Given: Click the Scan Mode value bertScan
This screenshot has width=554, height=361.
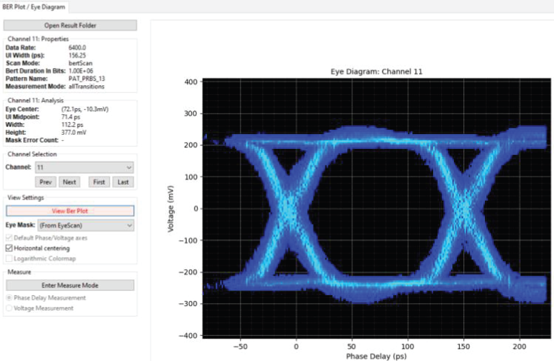Looking at the screenshot, I should pyautogui.click(x=80, y=63).
